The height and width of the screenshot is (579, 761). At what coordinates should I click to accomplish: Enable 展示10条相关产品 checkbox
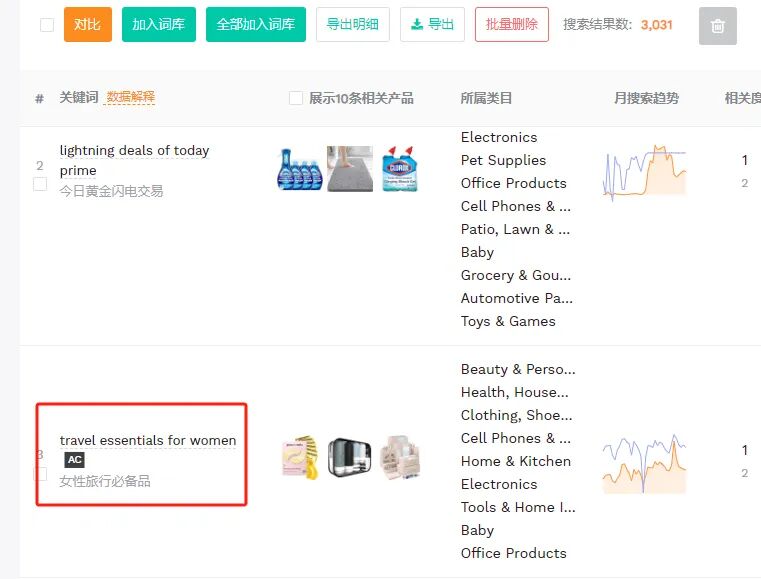296,98
